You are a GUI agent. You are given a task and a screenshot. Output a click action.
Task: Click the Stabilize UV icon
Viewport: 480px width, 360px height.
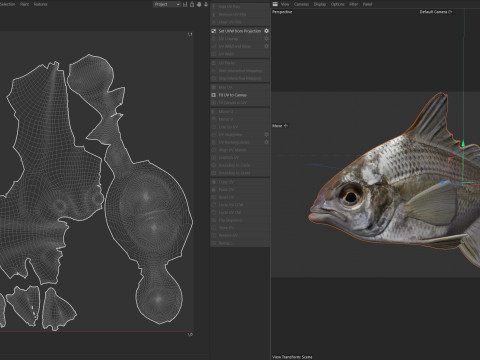pyautogui.click(x=214, y=158)
